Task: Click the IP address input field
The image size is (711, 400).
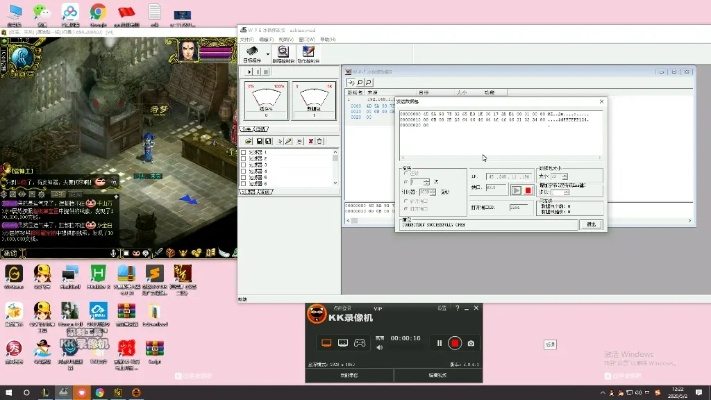Action: 506,176
